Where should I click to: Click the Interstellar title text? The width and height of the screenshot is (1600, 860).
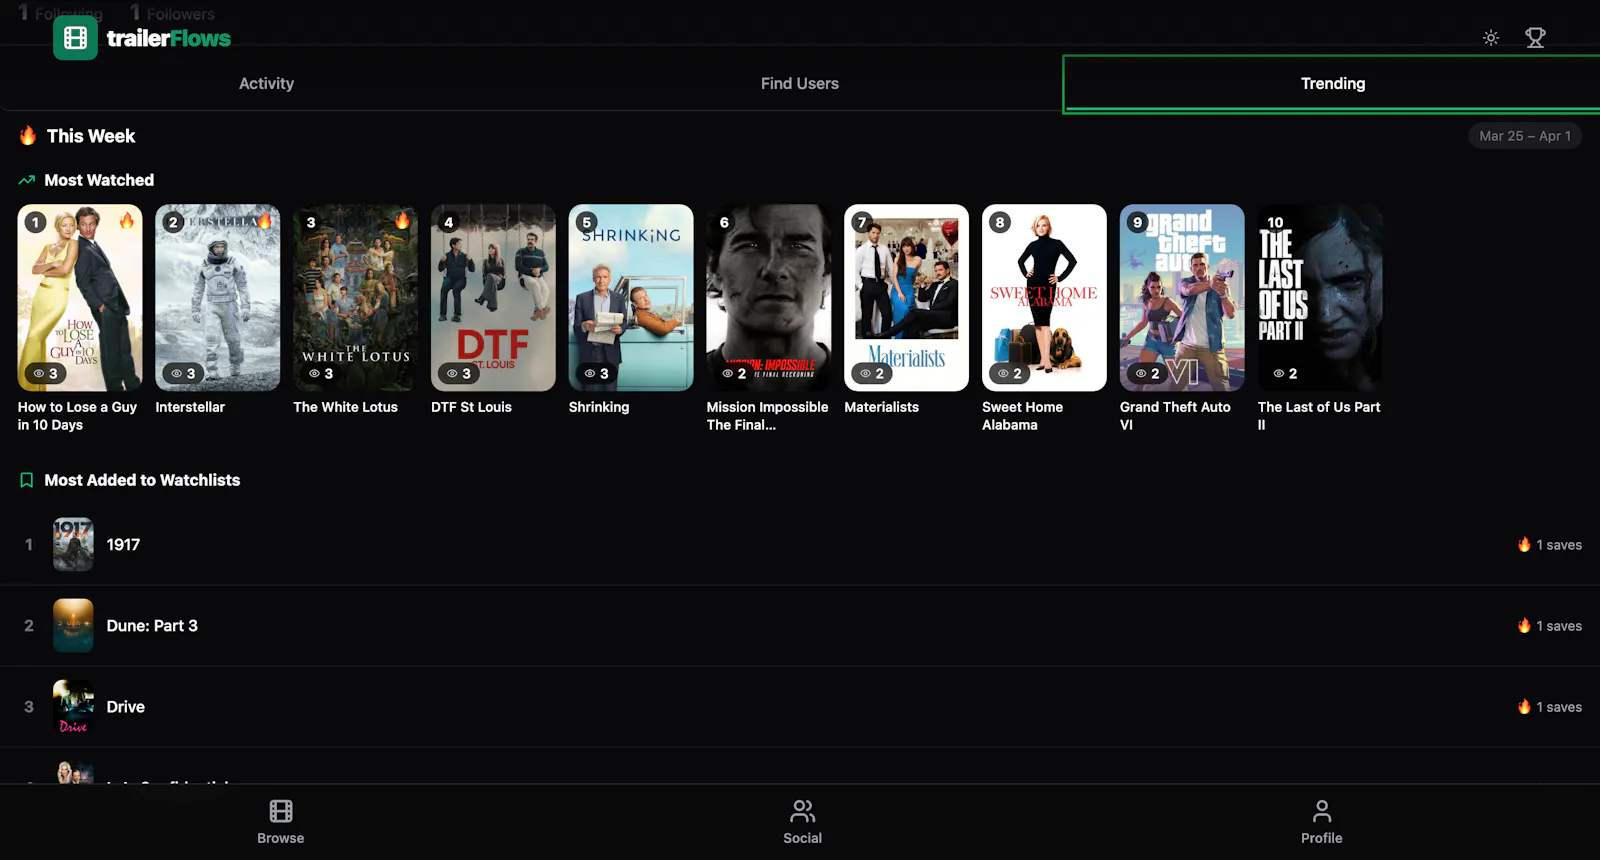[x=190, y=407]
